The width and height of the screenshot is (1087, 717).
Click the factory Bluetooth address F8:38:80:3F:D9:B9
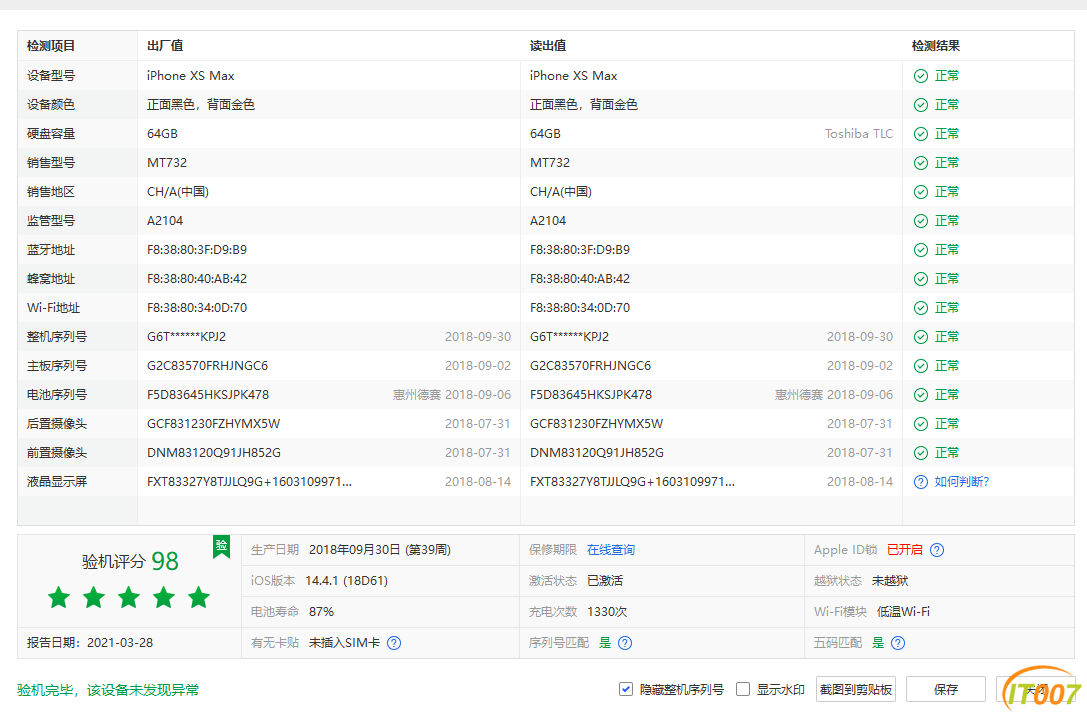[197, 250]
